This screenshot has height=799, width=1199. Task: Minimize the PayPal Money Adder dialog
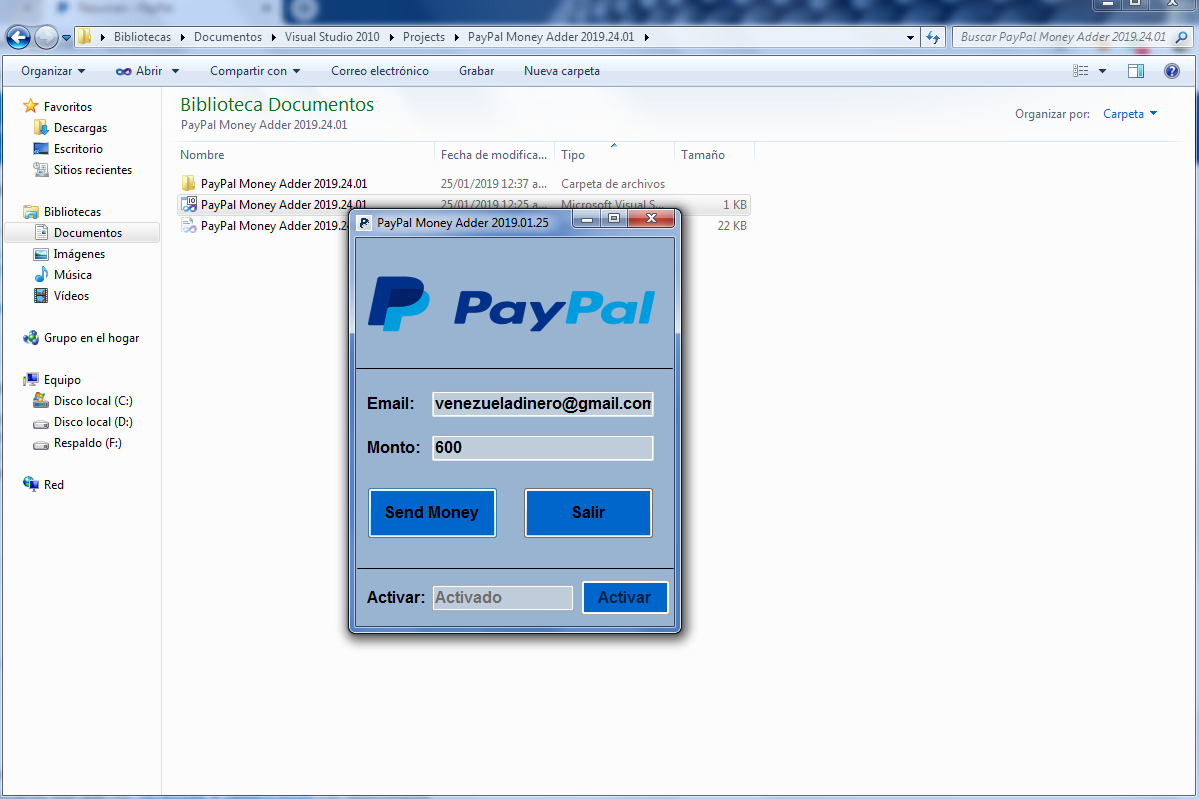tap(587, 219)
